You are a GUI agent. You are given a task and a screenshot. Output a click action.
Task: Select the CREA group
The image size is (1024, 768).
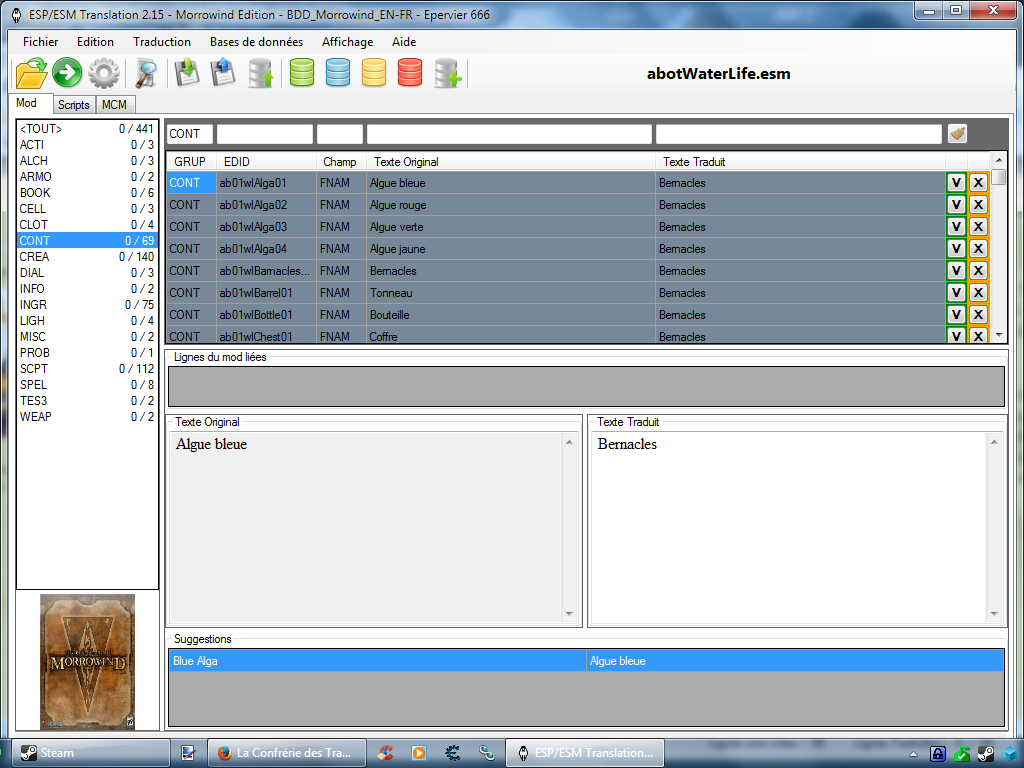tap(87, 257)
